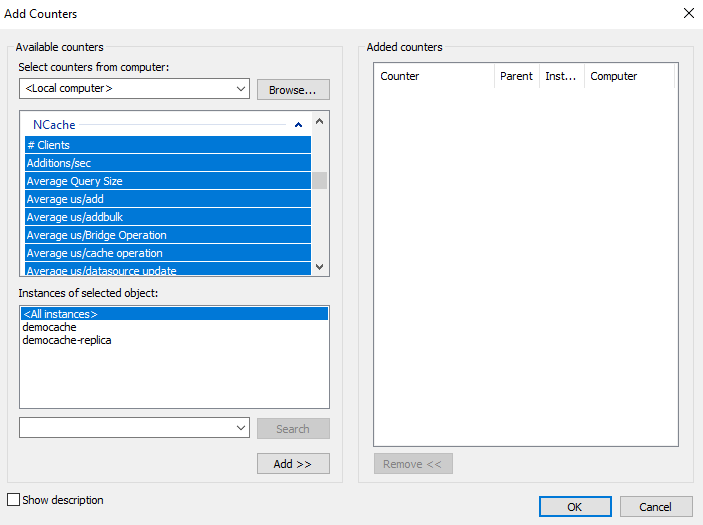Select the Average us/datasource update counter
This screenshot has height=525, width=703.
point(168,269)
